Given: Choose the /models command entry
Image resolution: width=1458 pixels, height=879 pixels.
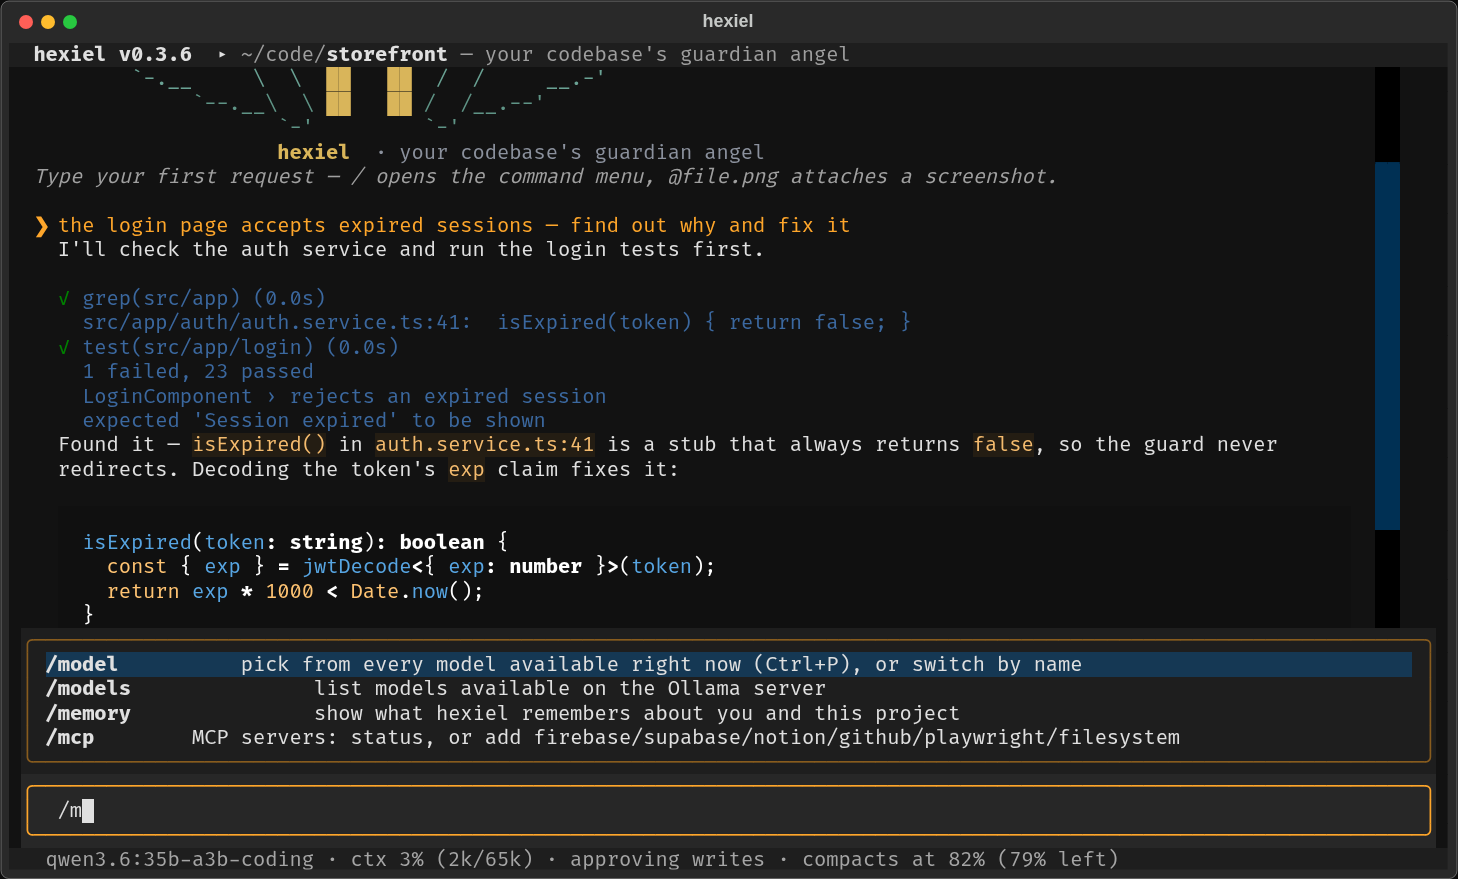Looking at the screenshot, I should coord(728,688).
